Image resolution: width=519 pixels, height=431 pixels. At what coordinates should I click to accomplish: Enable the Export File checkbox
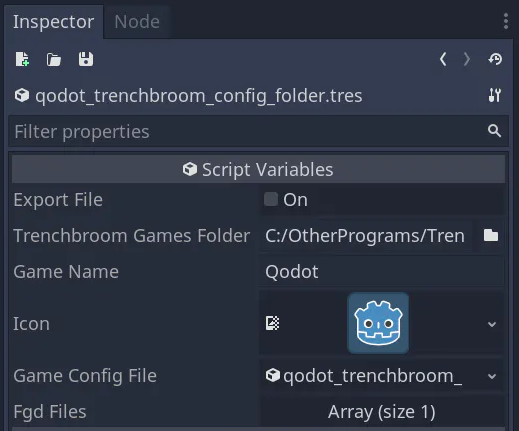click(271, 199)
